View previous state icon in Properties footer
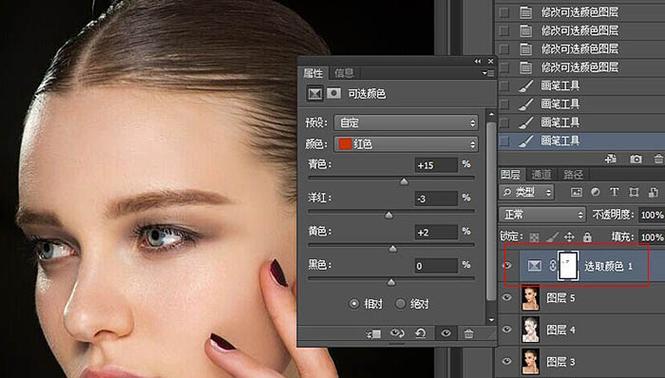665x378 pixels. [397, 333]
